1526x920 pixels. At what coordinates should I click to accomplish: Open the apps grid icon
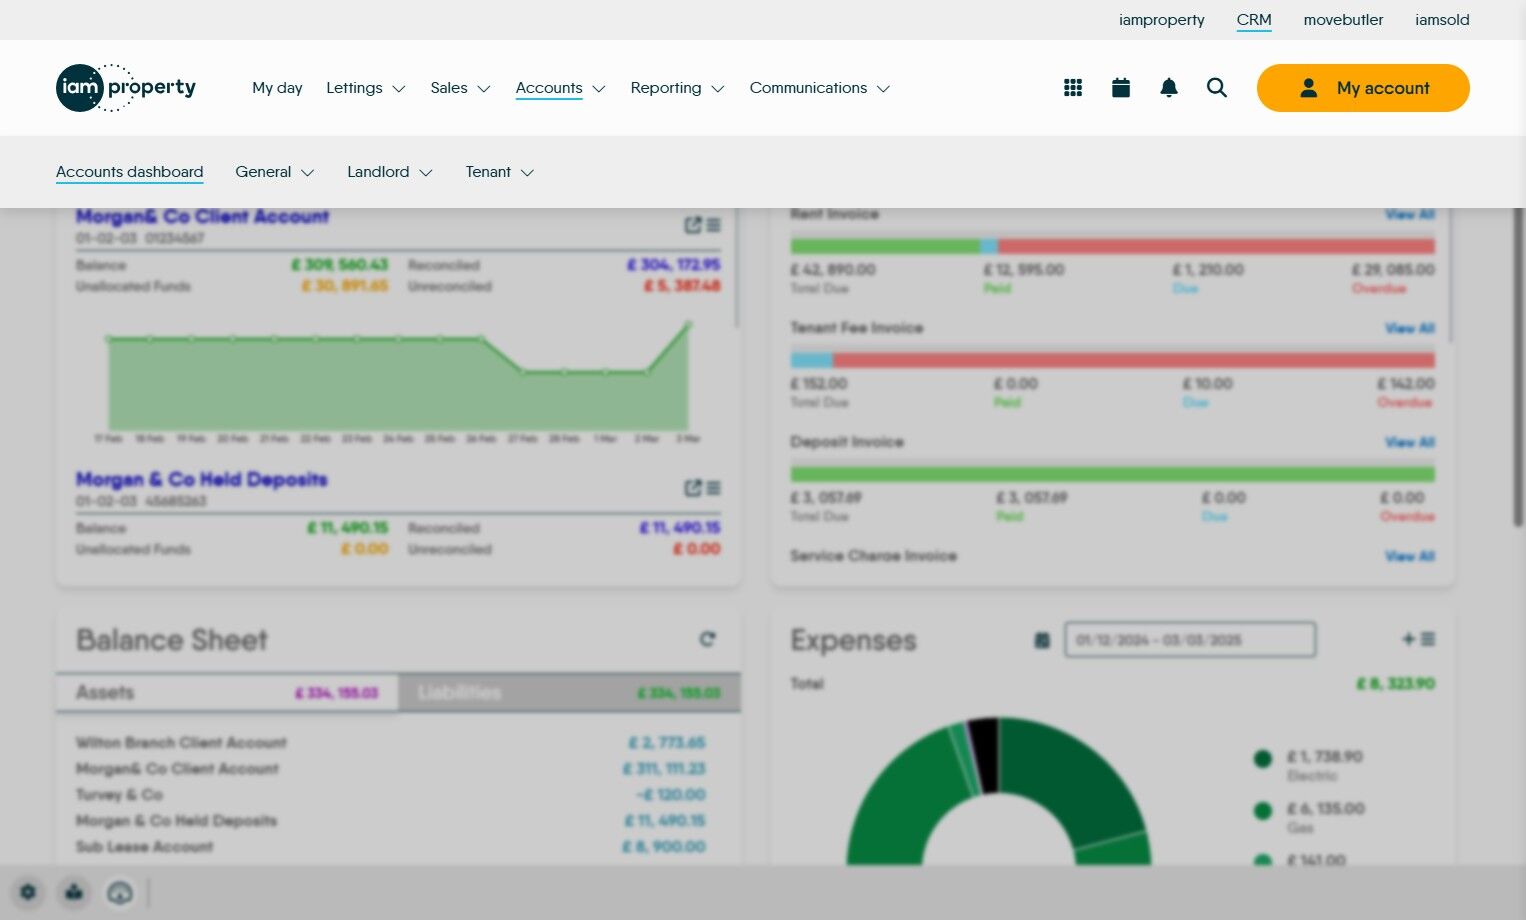tap(1073, 88)
